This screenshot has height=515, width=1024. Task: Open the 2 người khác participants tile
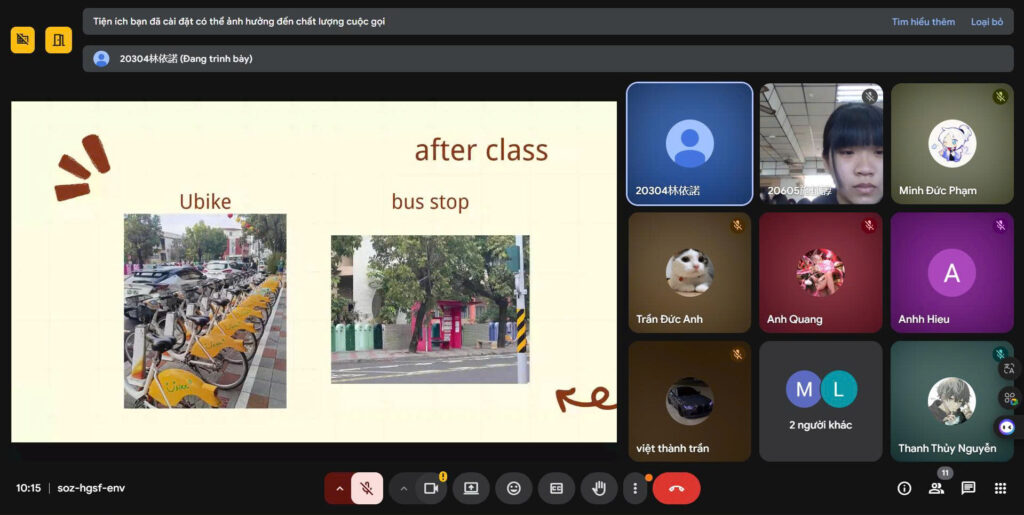tap(820, 401)
